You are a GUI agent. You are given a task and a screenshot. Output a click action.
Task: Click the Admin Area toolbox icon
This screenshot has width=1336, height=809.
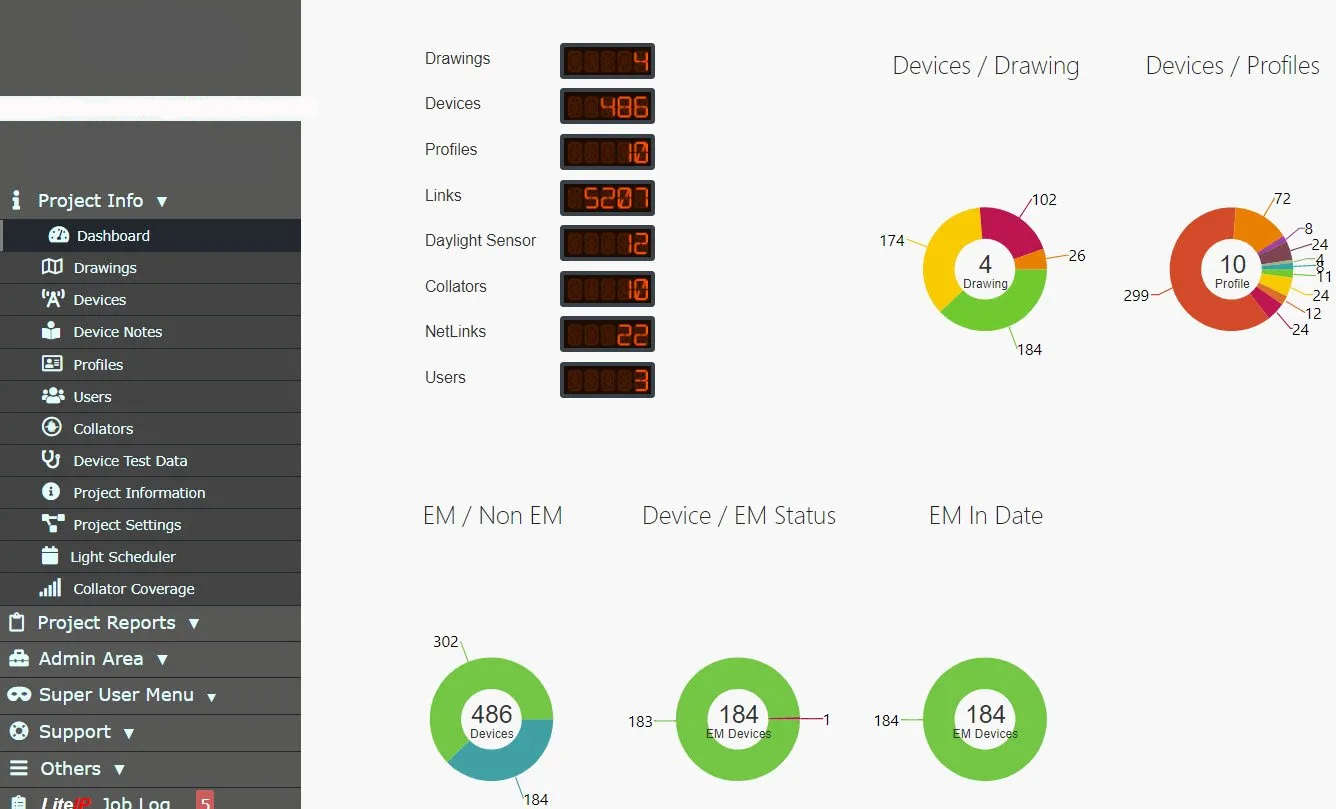tap(18, 658)
